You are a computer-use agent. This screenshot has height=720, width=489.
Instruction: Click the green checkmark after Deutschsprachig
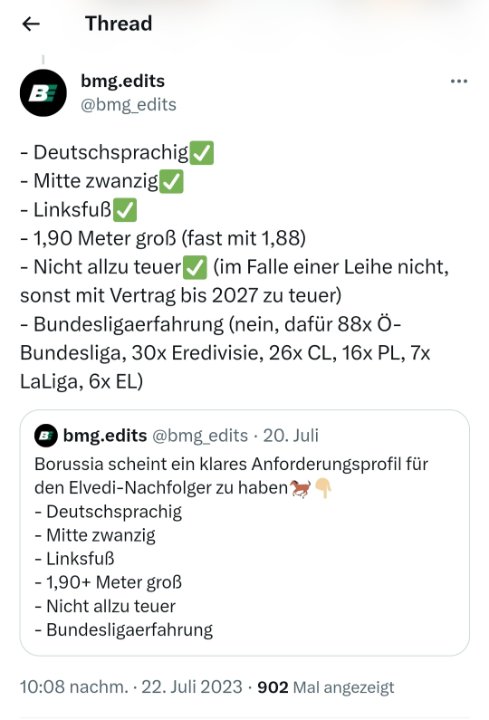tap(202, 153)
